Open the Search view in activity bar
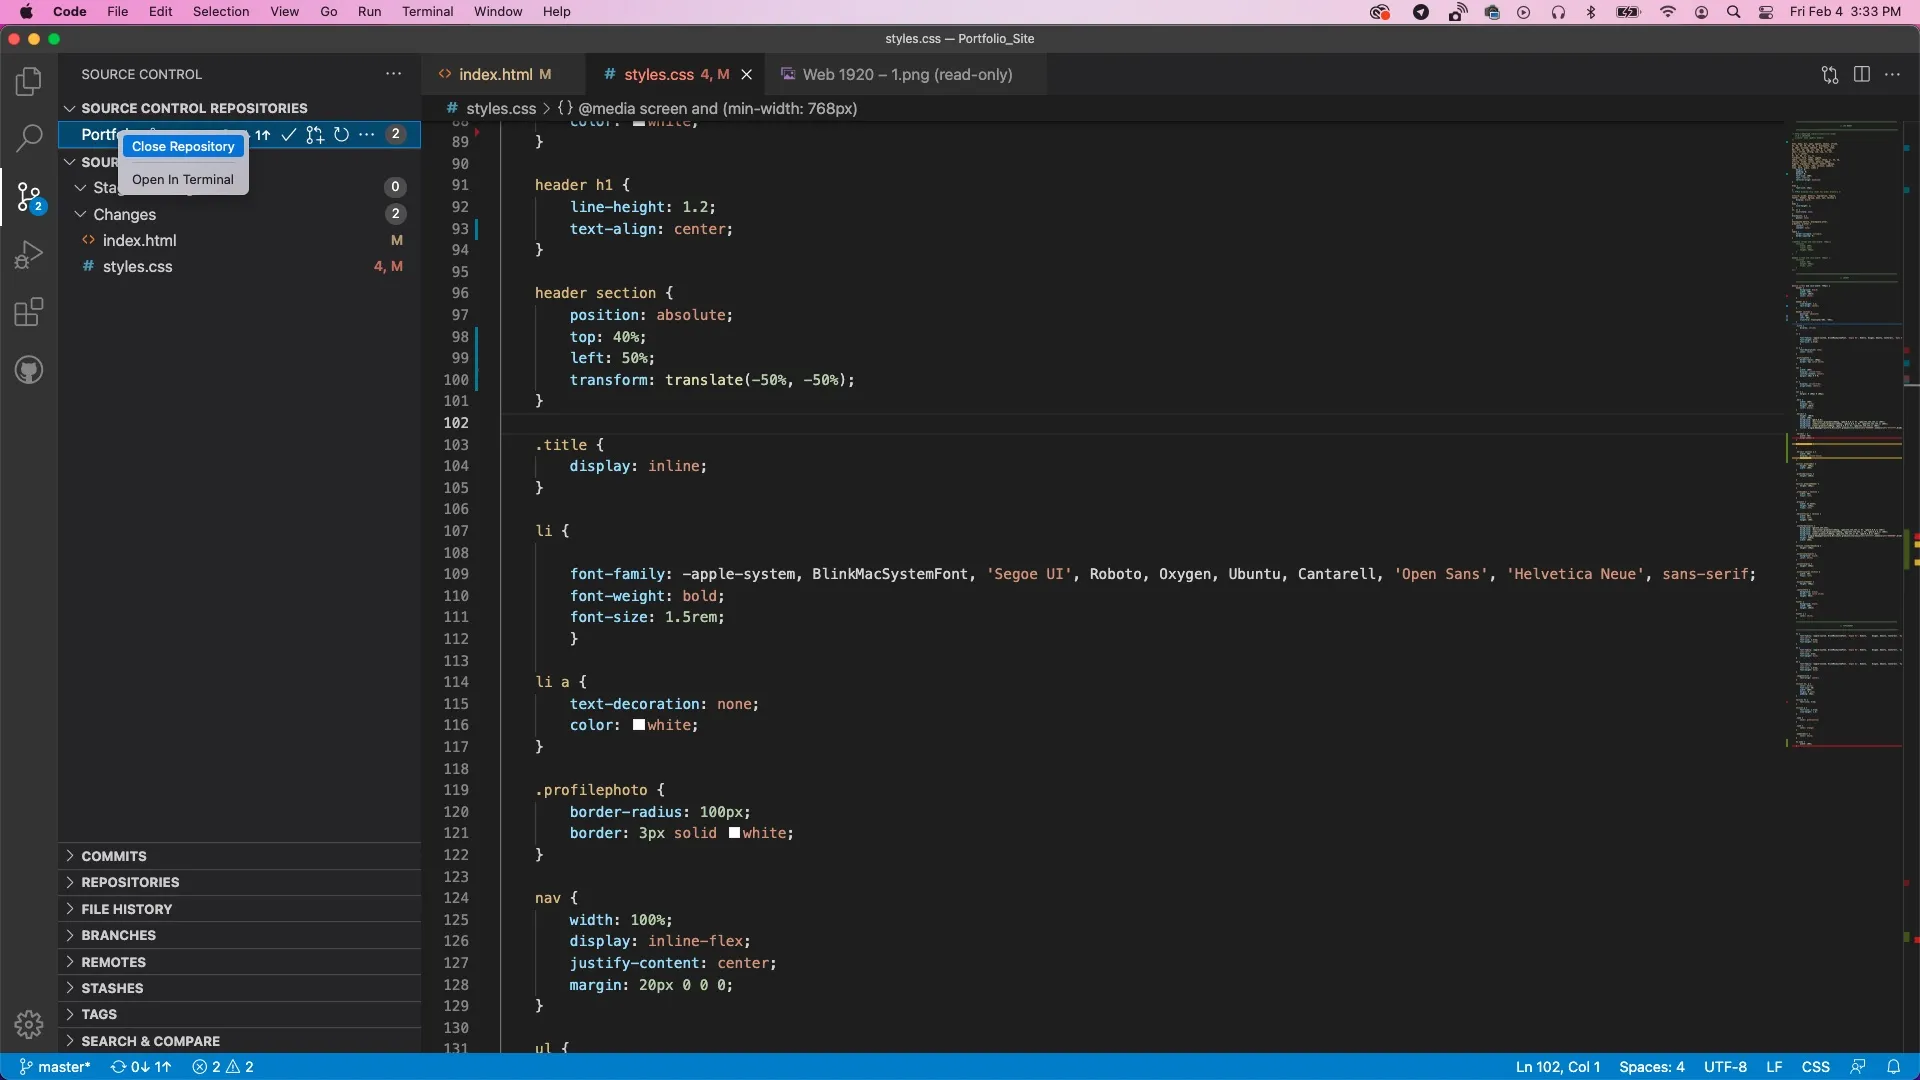Image resolution: width=1920 pixels, height=1080 pixels. (x=29, y=138)
